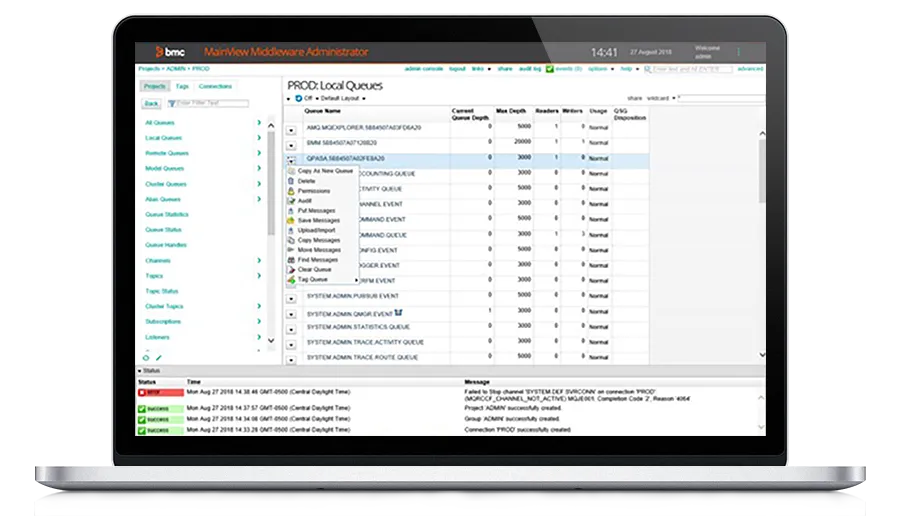The image size is (900, 516).
Task: Click the Delete trash icon in the context menu
Action: tap(291, 181)
